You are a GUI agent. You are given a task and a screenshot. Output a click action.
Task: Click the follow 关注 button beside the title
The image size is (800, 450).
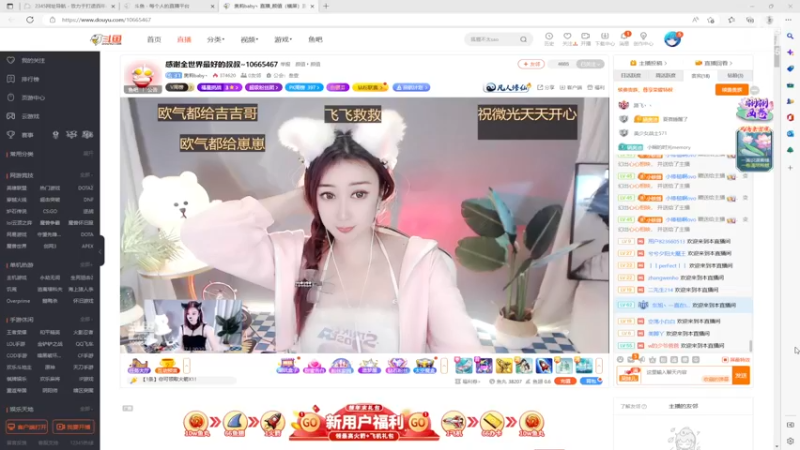point(531,64)
